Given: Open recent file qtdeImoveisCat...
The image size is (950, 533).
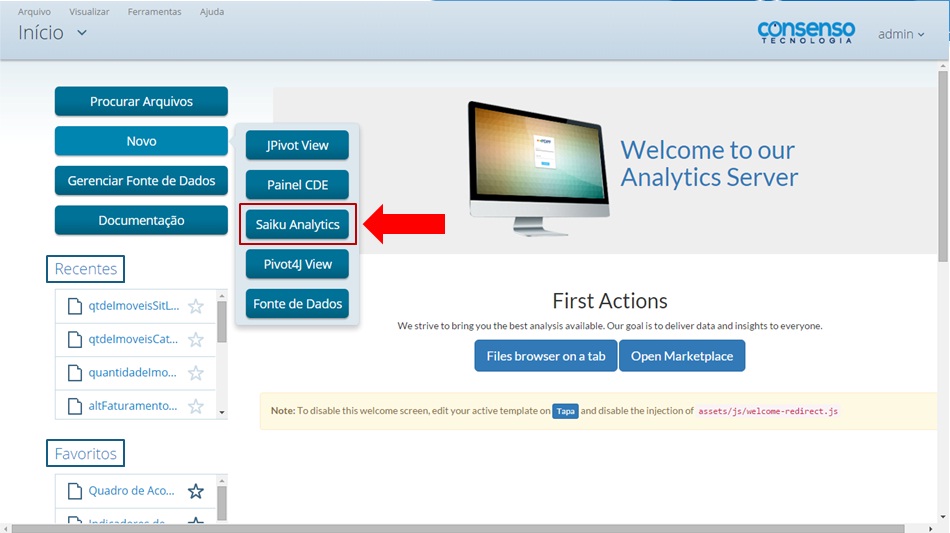Looking at the screenshot, I should 133,339.
